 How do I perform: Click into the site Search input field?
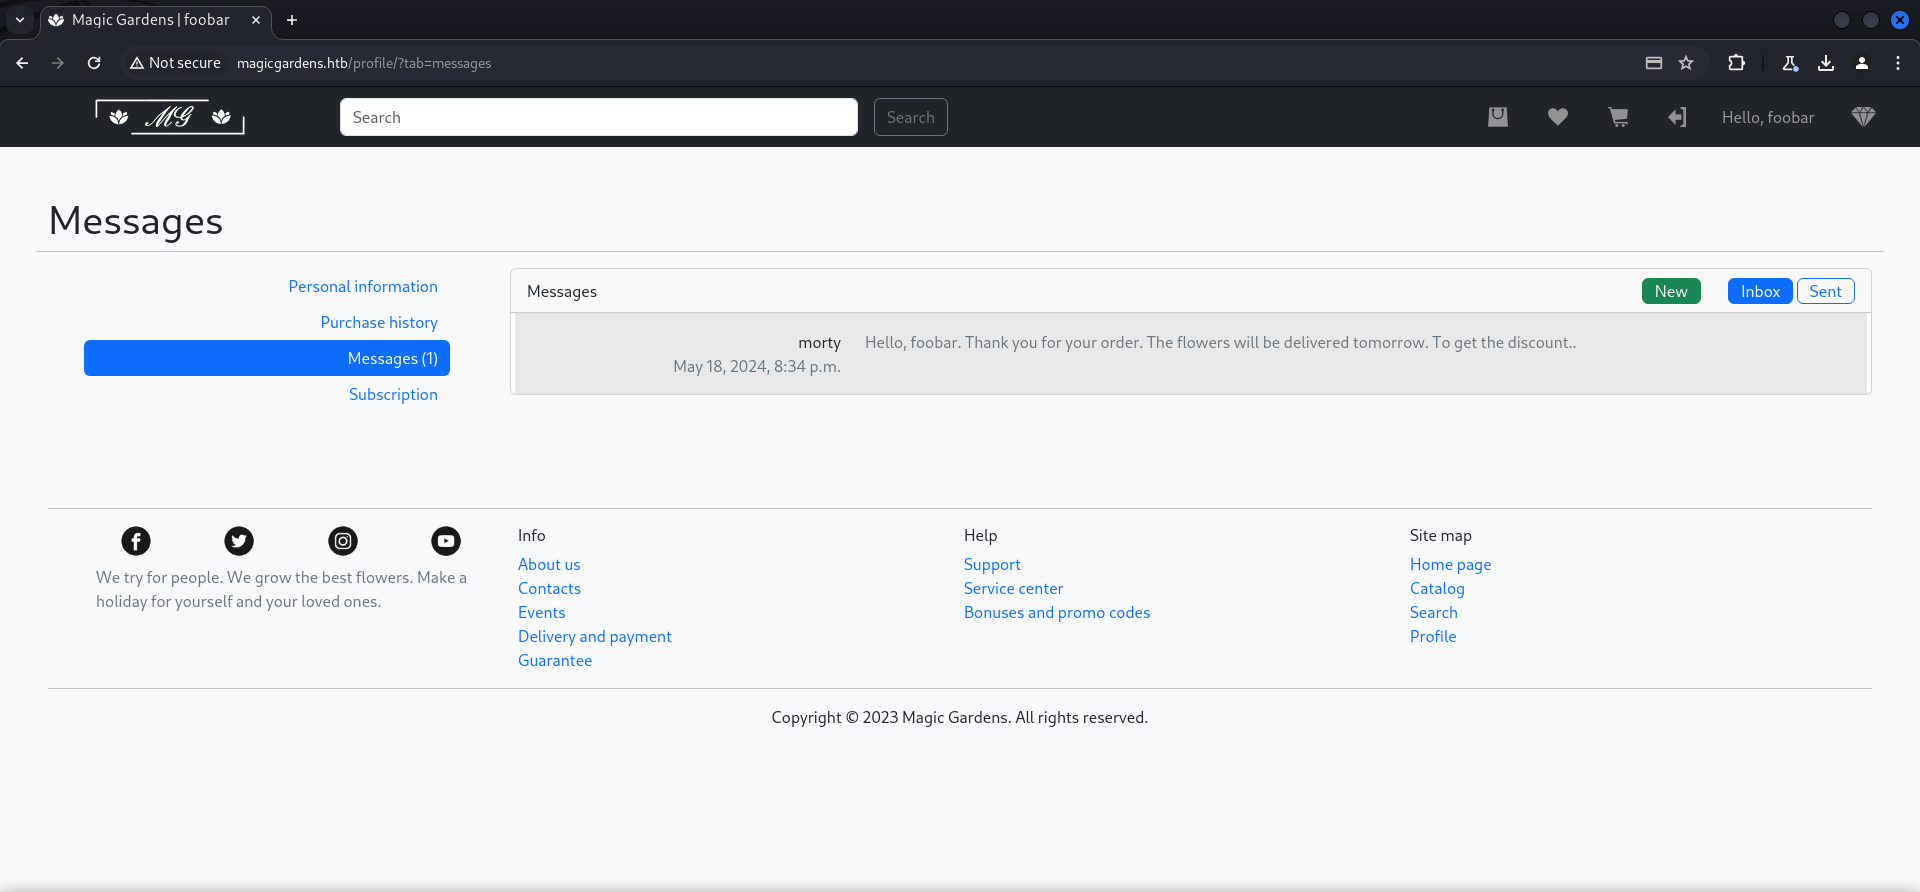598,117
